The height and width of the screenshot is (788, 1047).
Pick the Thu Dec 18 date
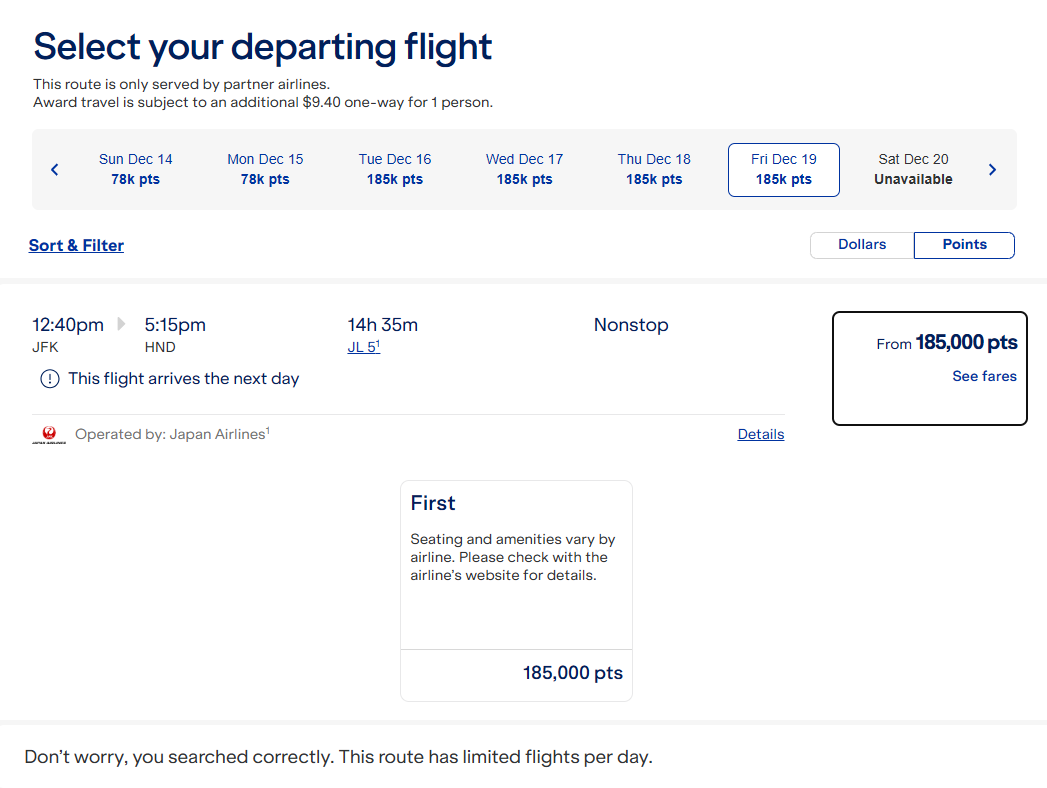654,169
